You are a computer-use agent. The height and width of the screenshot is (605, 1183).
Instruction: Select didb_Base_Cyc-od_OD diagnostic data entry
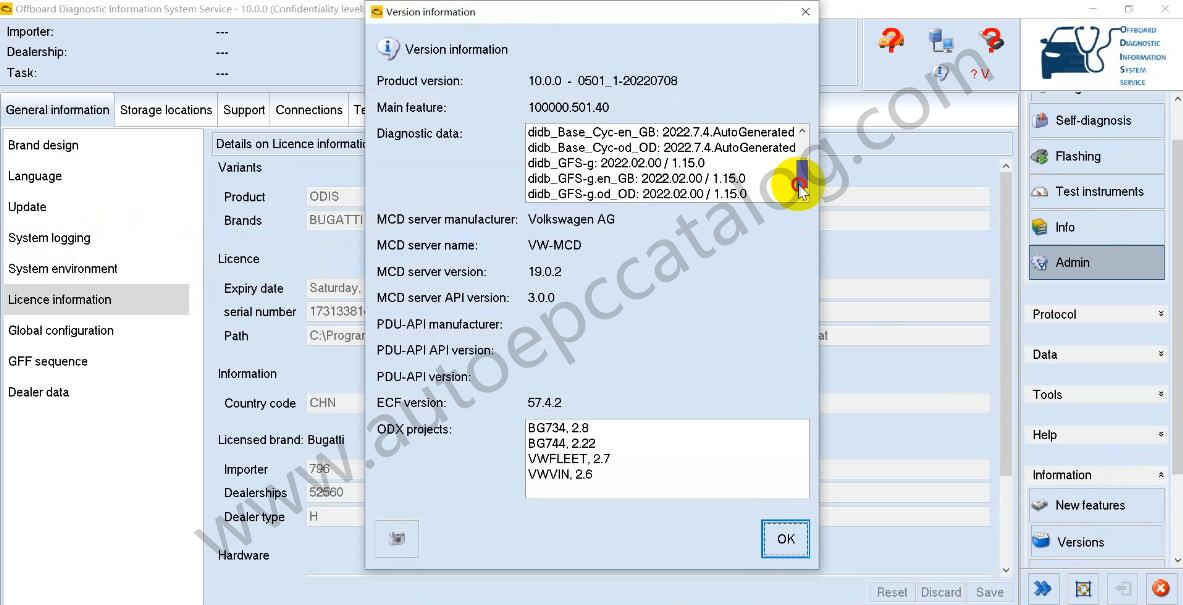click(662, 147)
